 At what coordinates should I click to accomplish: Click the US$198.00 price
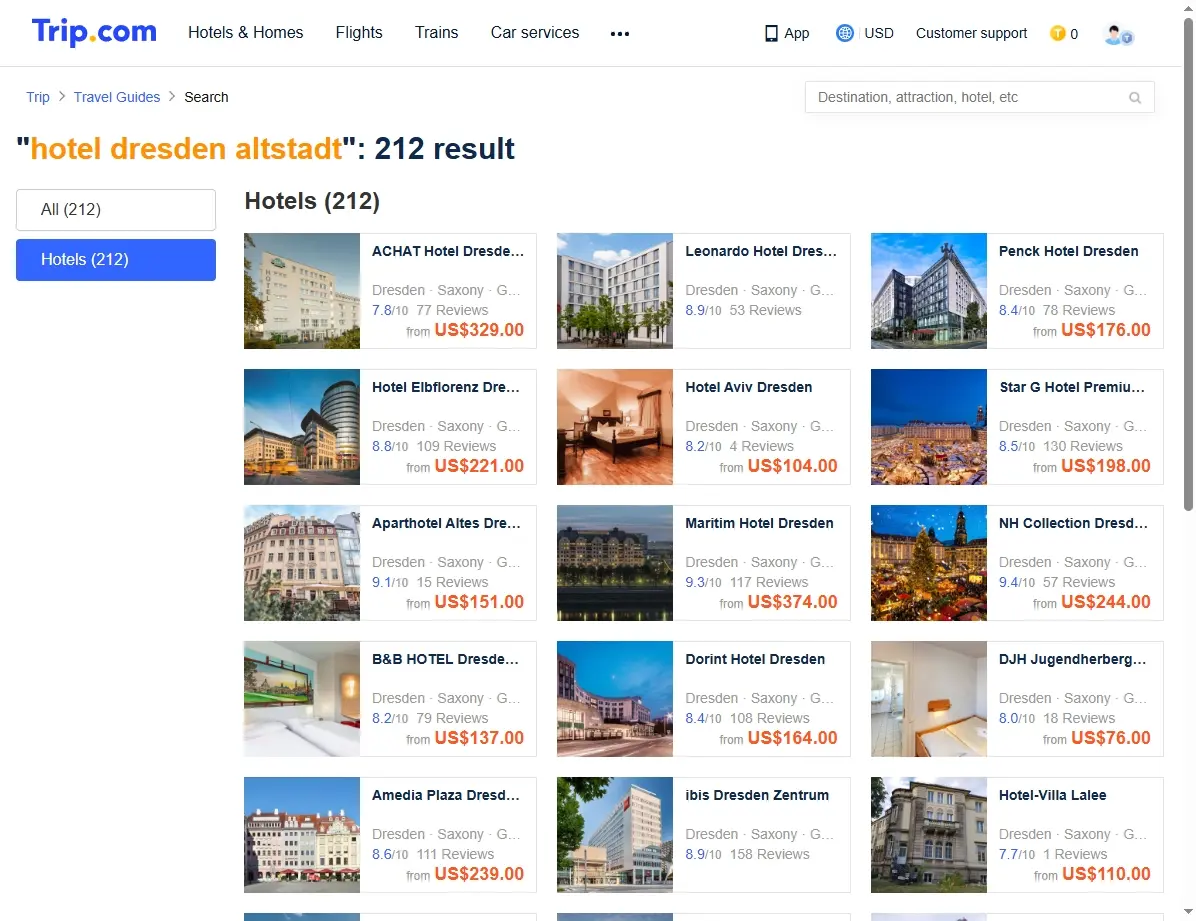click(1105, 466)
